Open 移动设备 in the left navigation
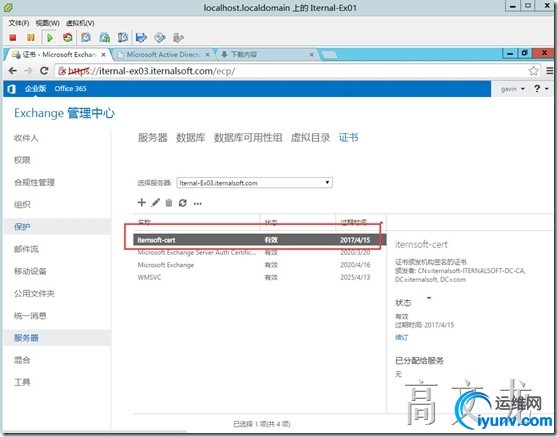Image resolution: width=558 pixels, height=437 pixels. pyautogui.click(x=30, y=271)
